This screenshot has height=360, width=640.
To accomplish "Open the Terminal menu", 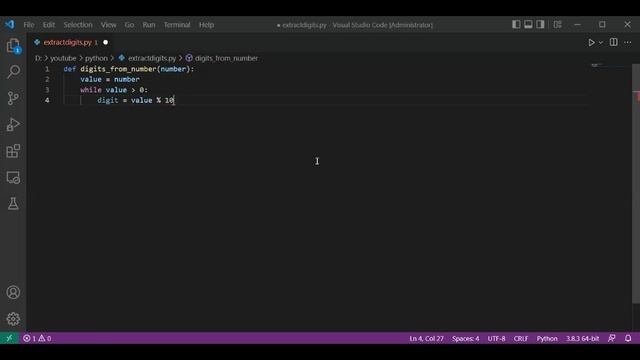I will point(177,25).
